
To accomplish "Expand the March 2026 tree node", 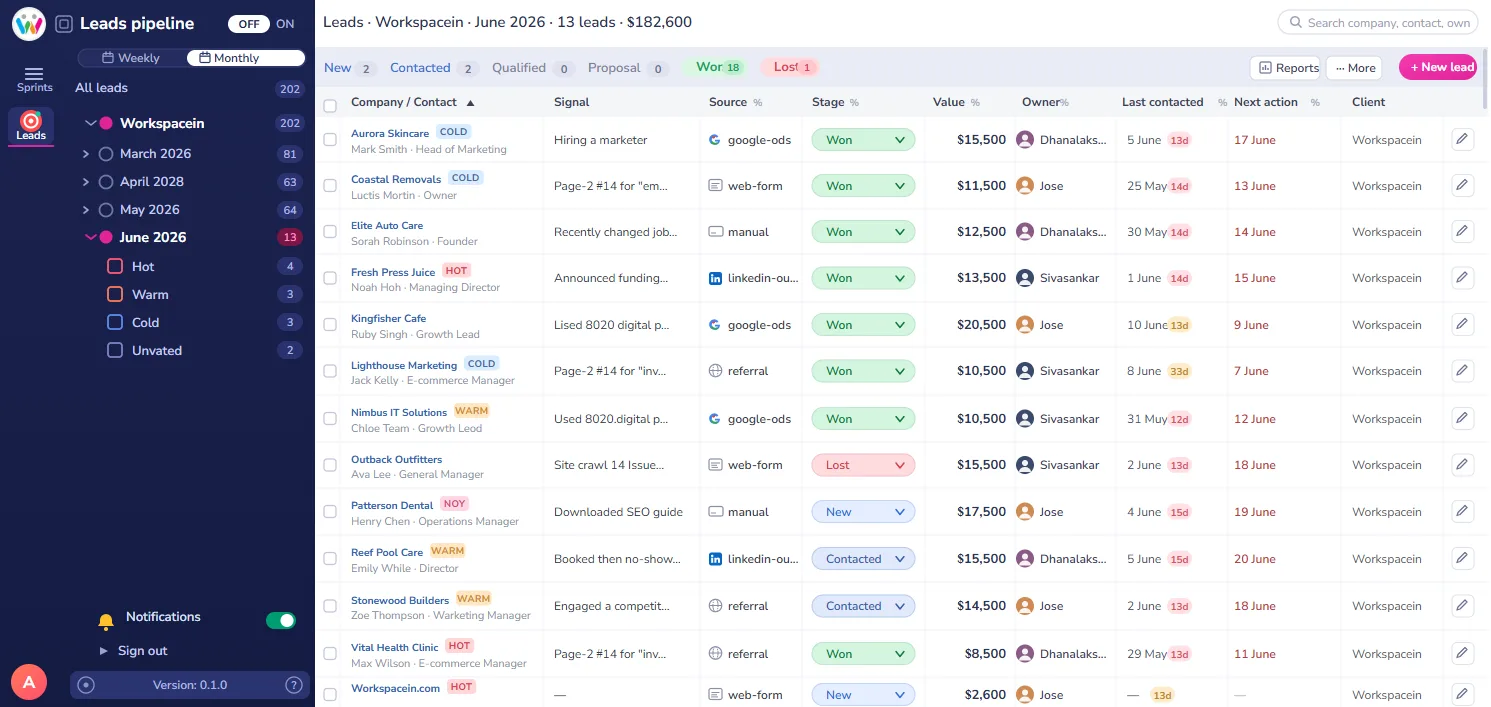I will pyautogui.click(x=86, y=154).
